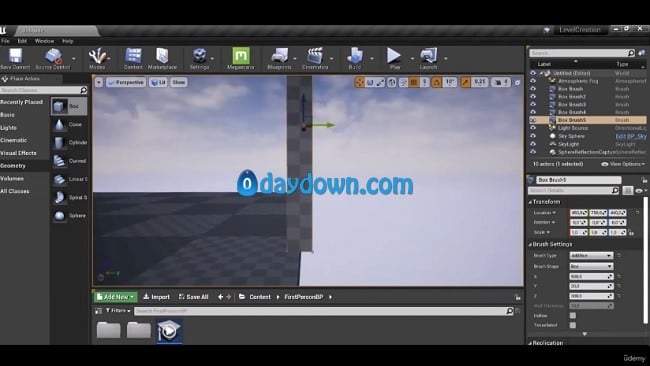Click the Blueprints toolbar icon
Screen dimensions: 650x366
click(x=279, y=56)
